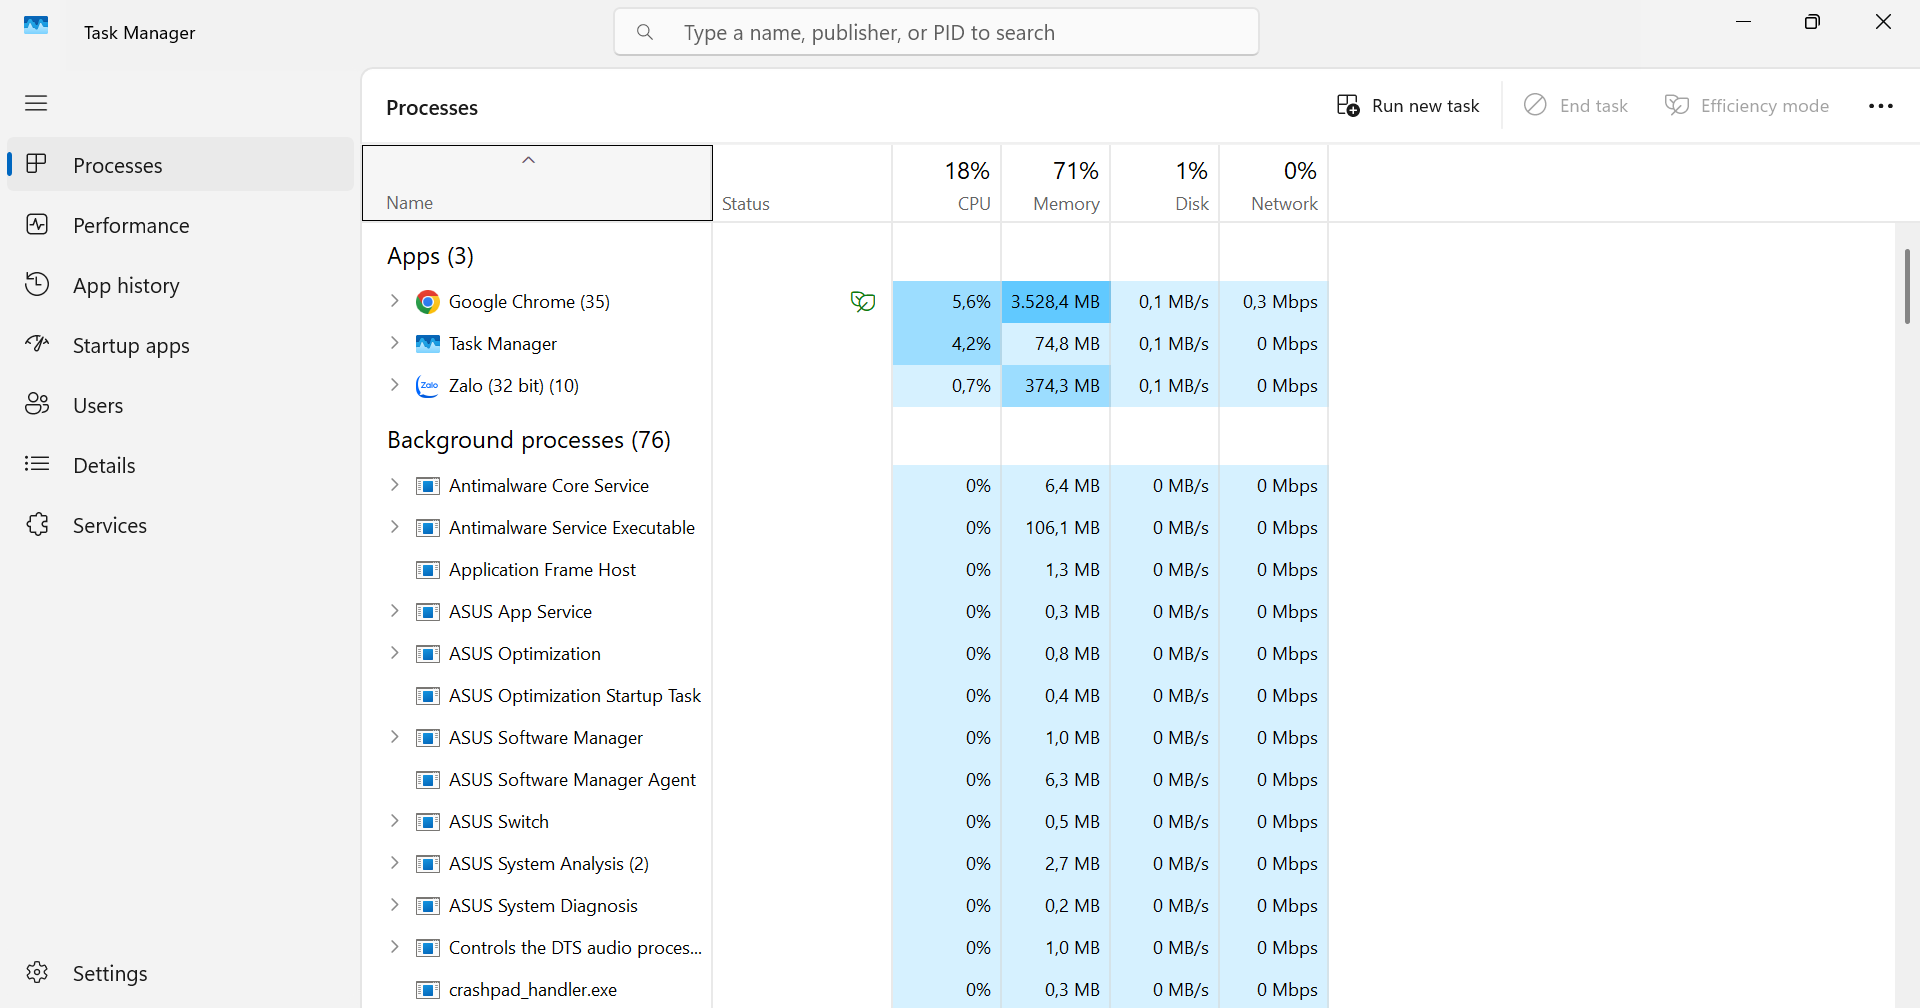Screen dimensions: 1920x1008
Task: Click the Efficiency mode button
Action: click(1746, 106)
